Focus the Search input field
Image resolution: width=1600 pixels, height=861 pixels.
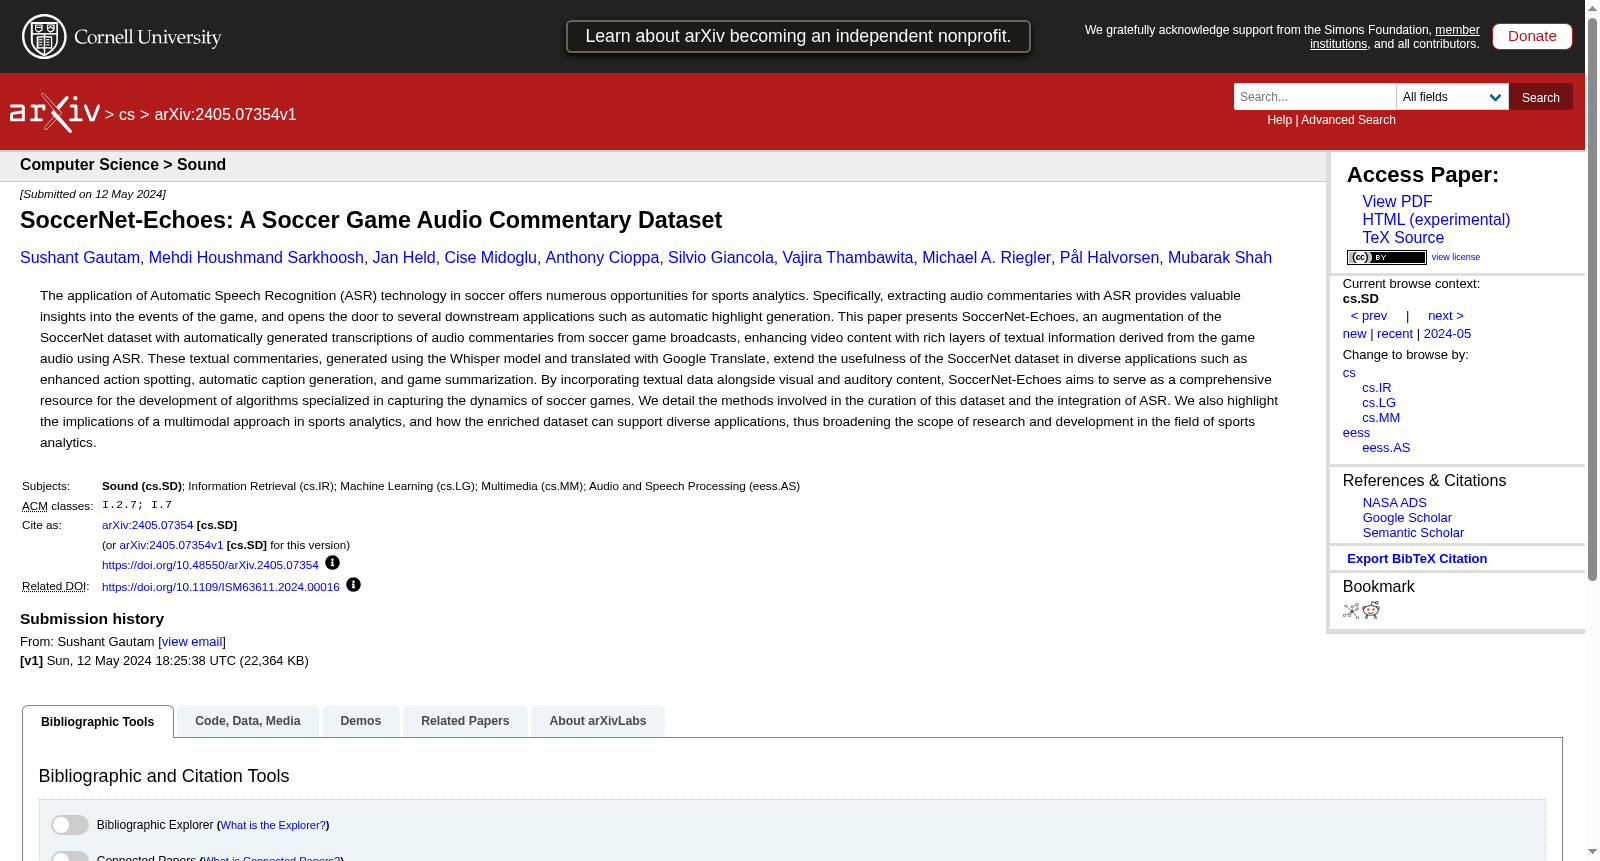pyautogui.click(x=1315, y=97)
